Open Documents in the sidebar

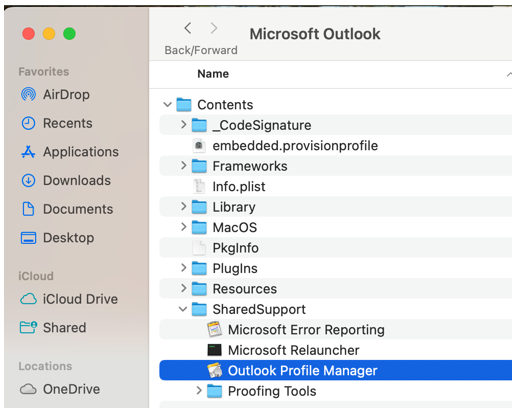[67, 209]
